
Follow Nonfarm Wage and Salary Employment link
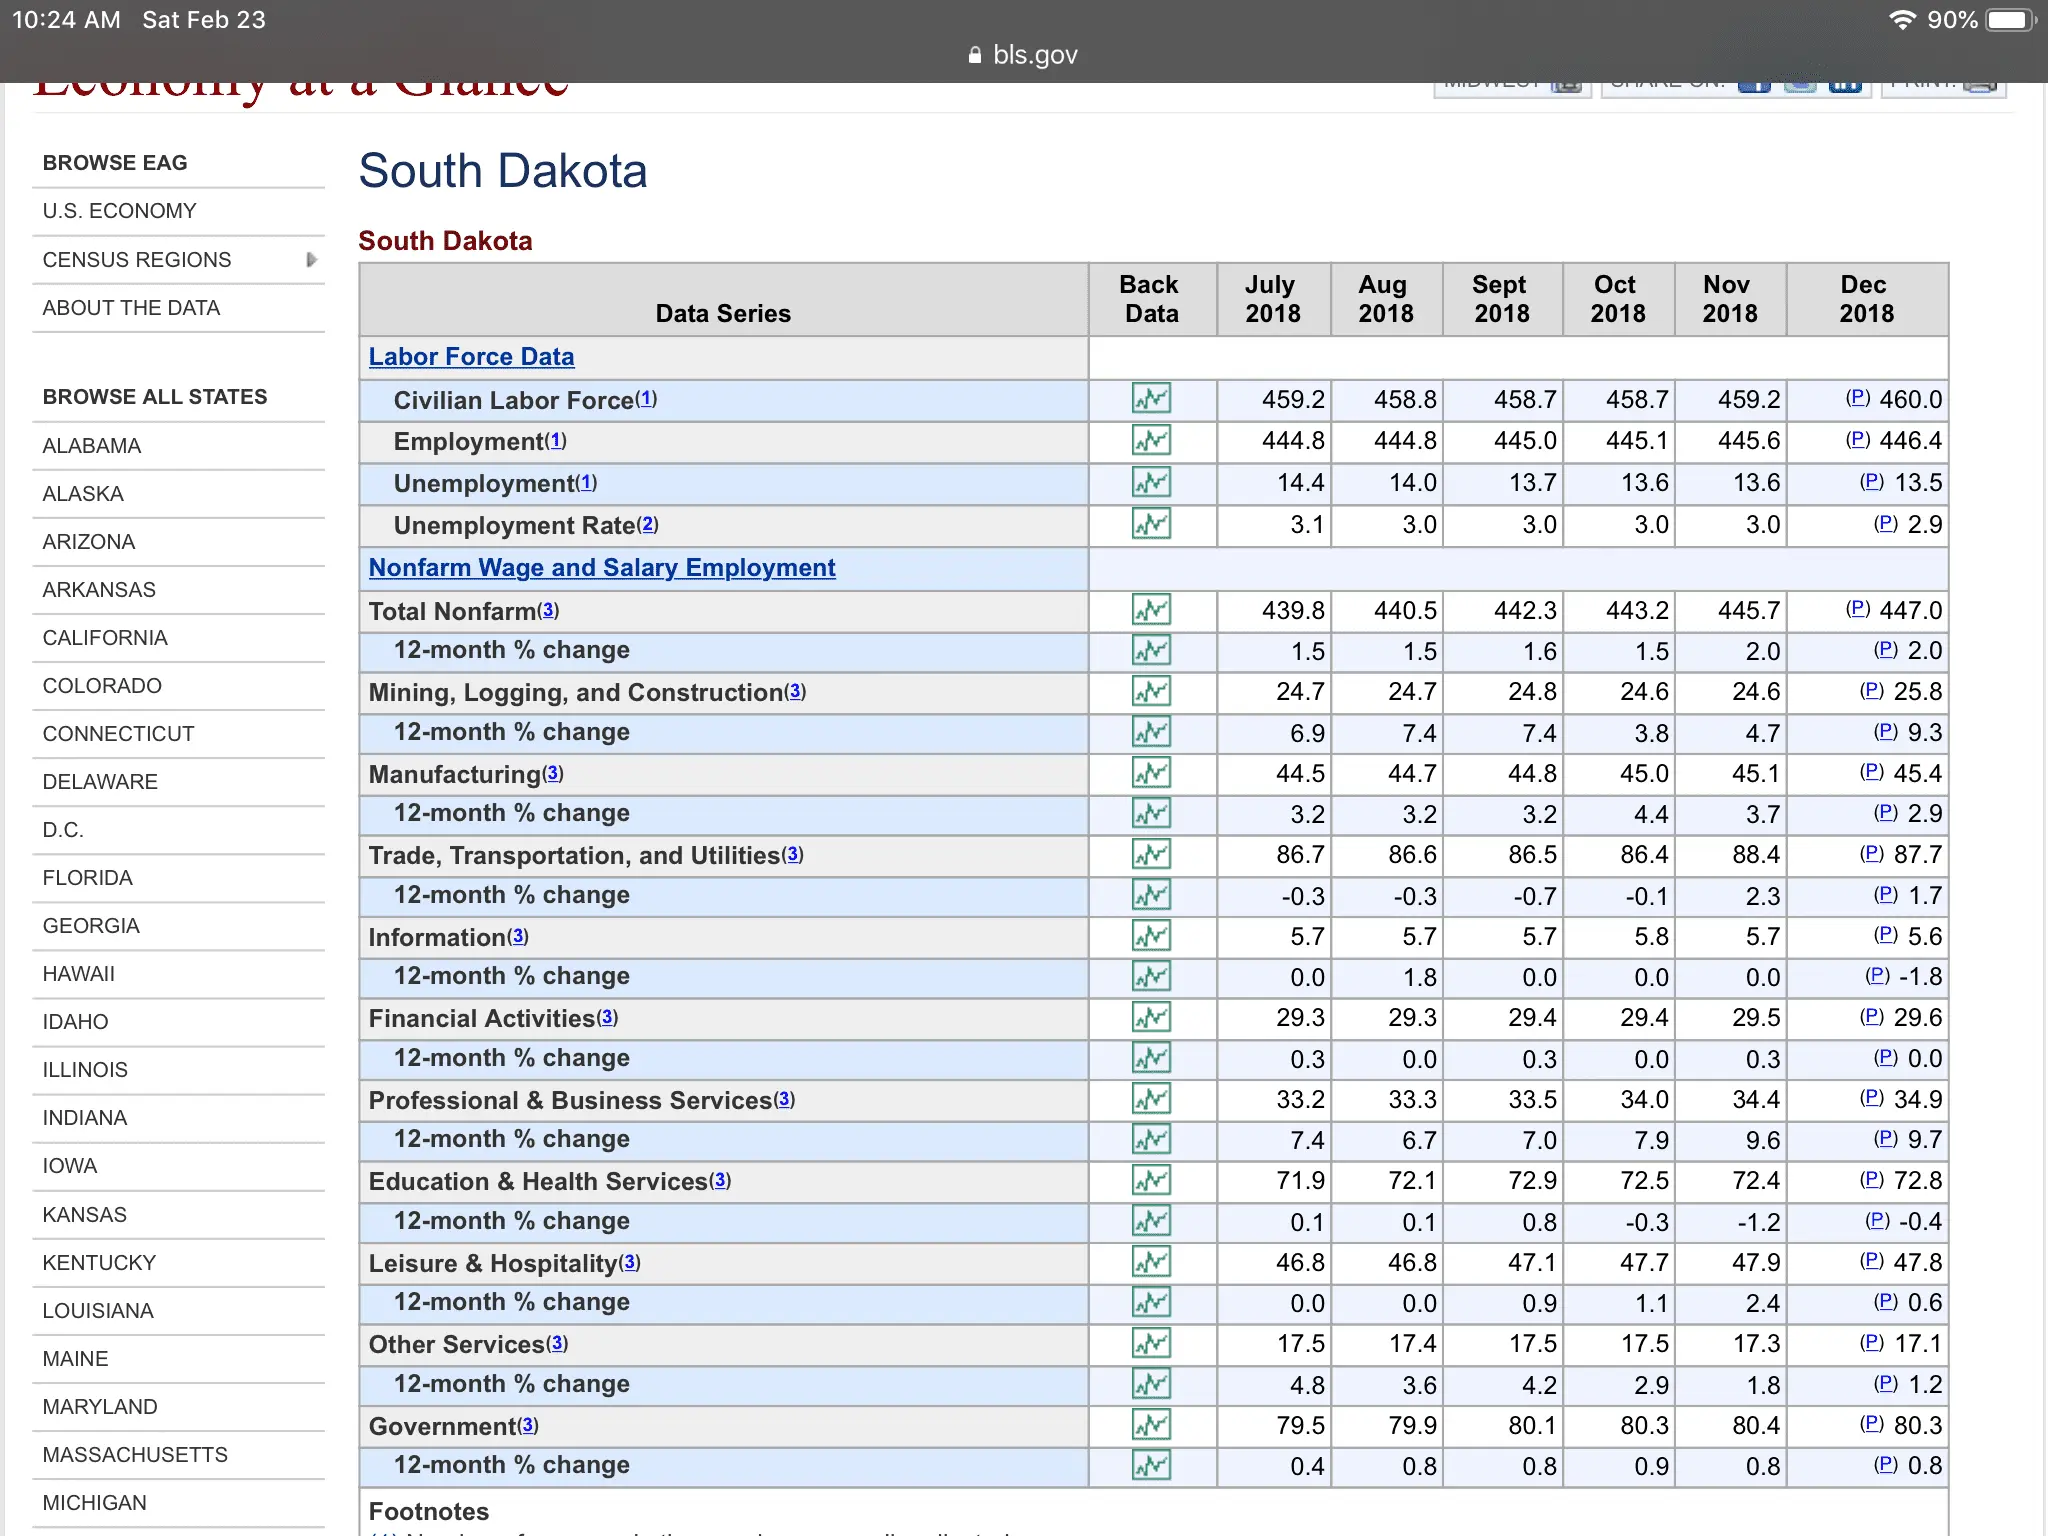pyautogui.click(x=601, y=568)
